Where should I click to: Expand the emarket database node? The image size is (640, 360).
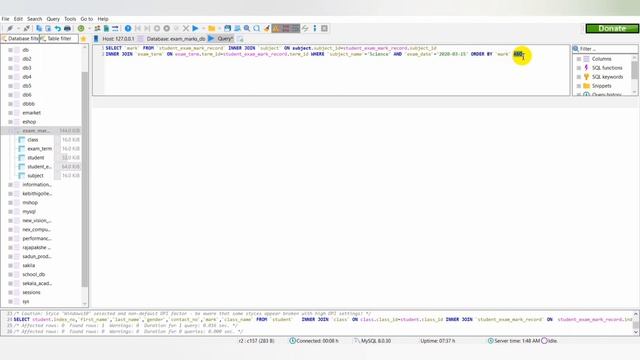click(10, 113)
